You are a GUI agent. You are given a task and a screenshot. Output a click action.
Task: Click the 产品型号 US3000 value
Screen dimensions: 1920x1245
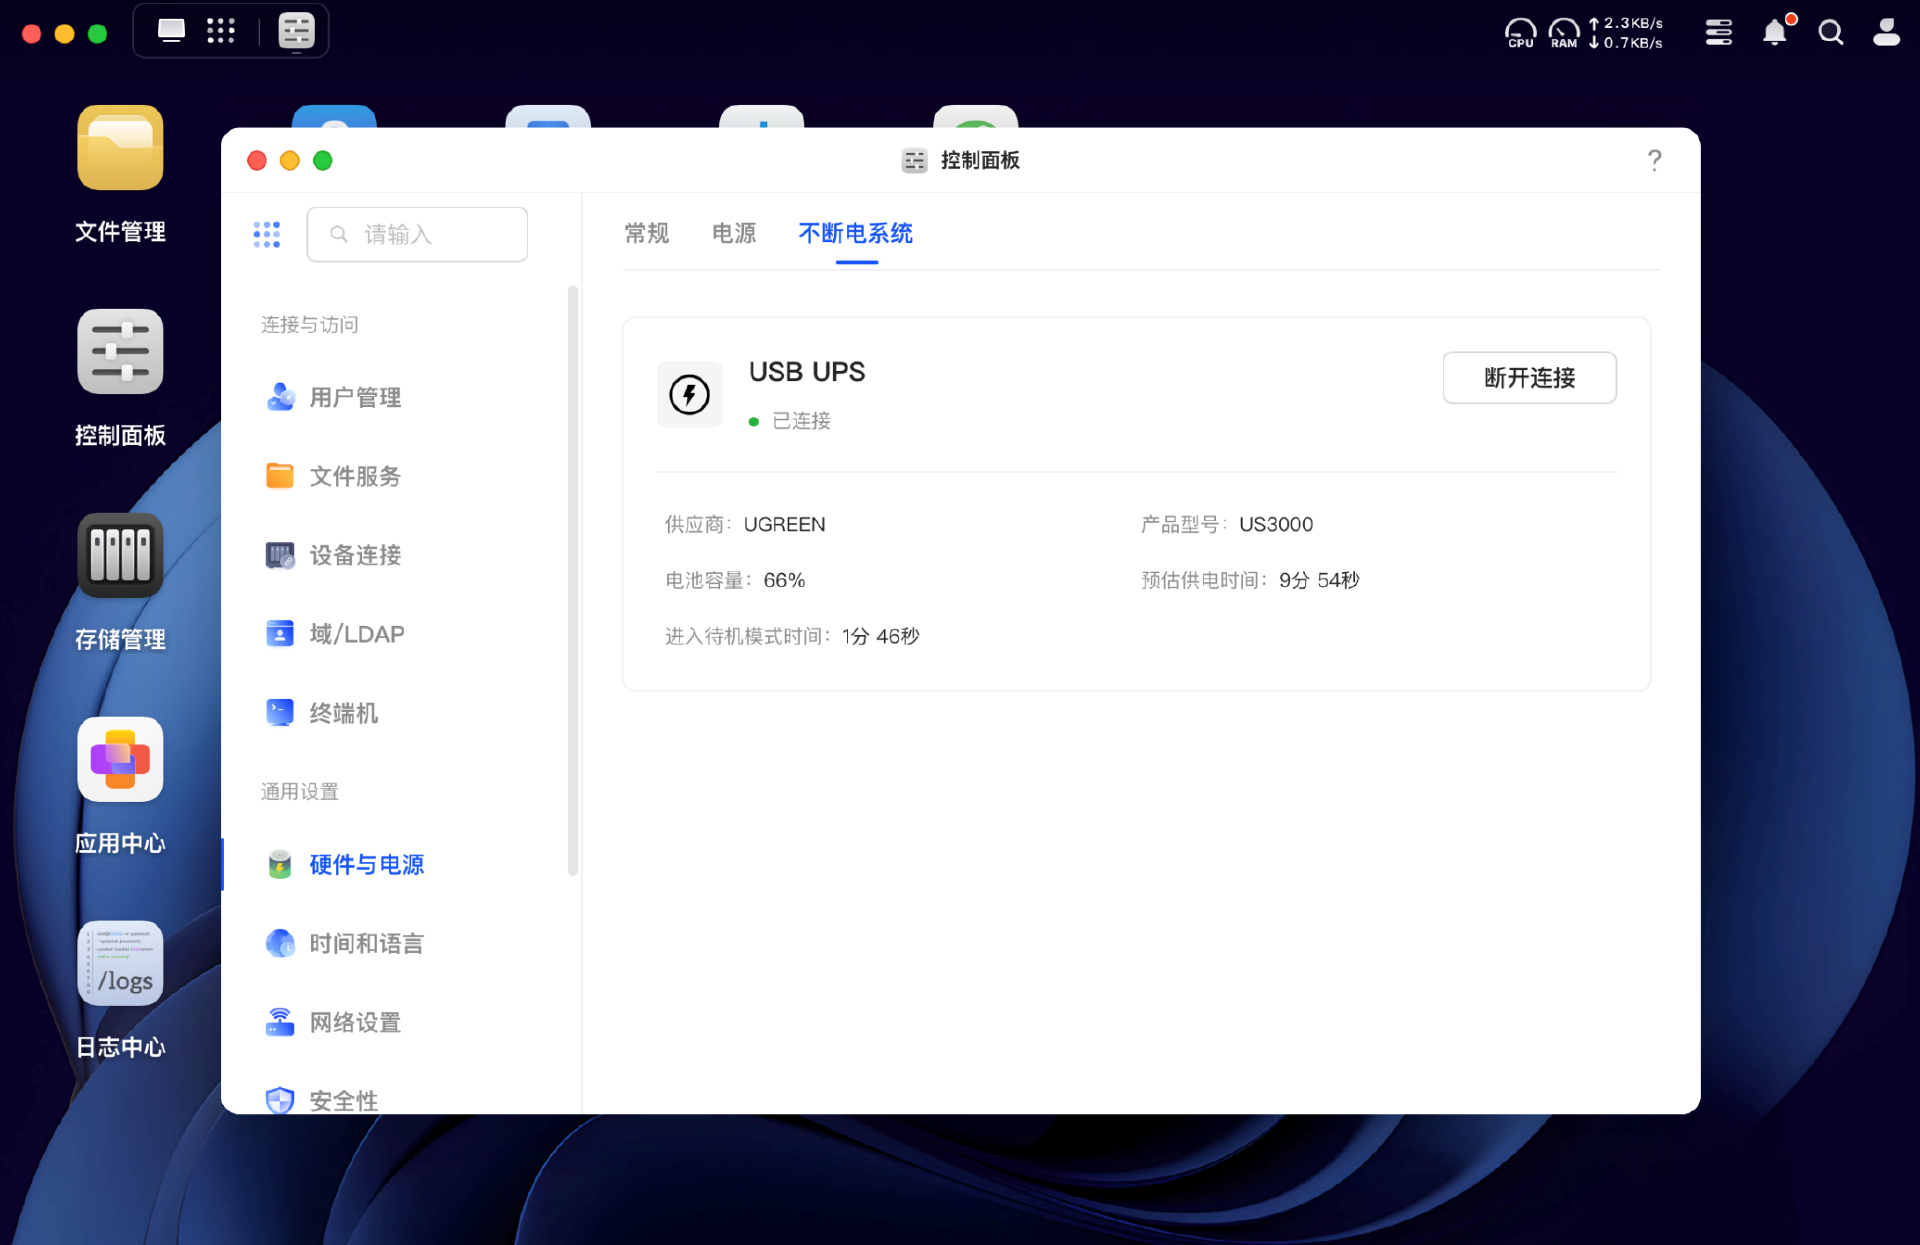(x=1276, y=524)
